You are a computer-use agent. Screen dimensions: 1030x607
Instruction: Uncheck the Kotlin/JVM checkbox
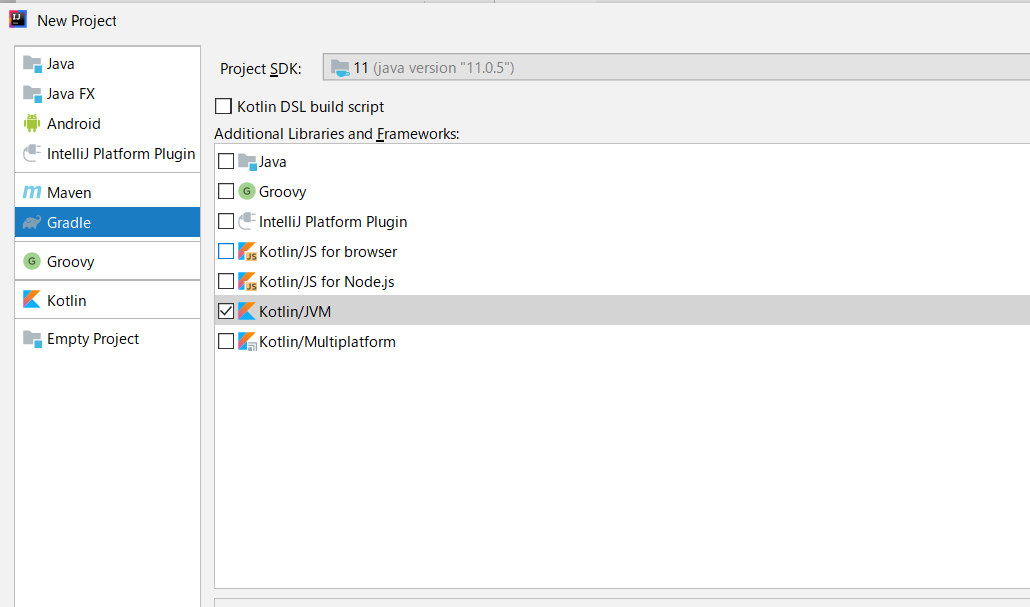pos(226,311)
